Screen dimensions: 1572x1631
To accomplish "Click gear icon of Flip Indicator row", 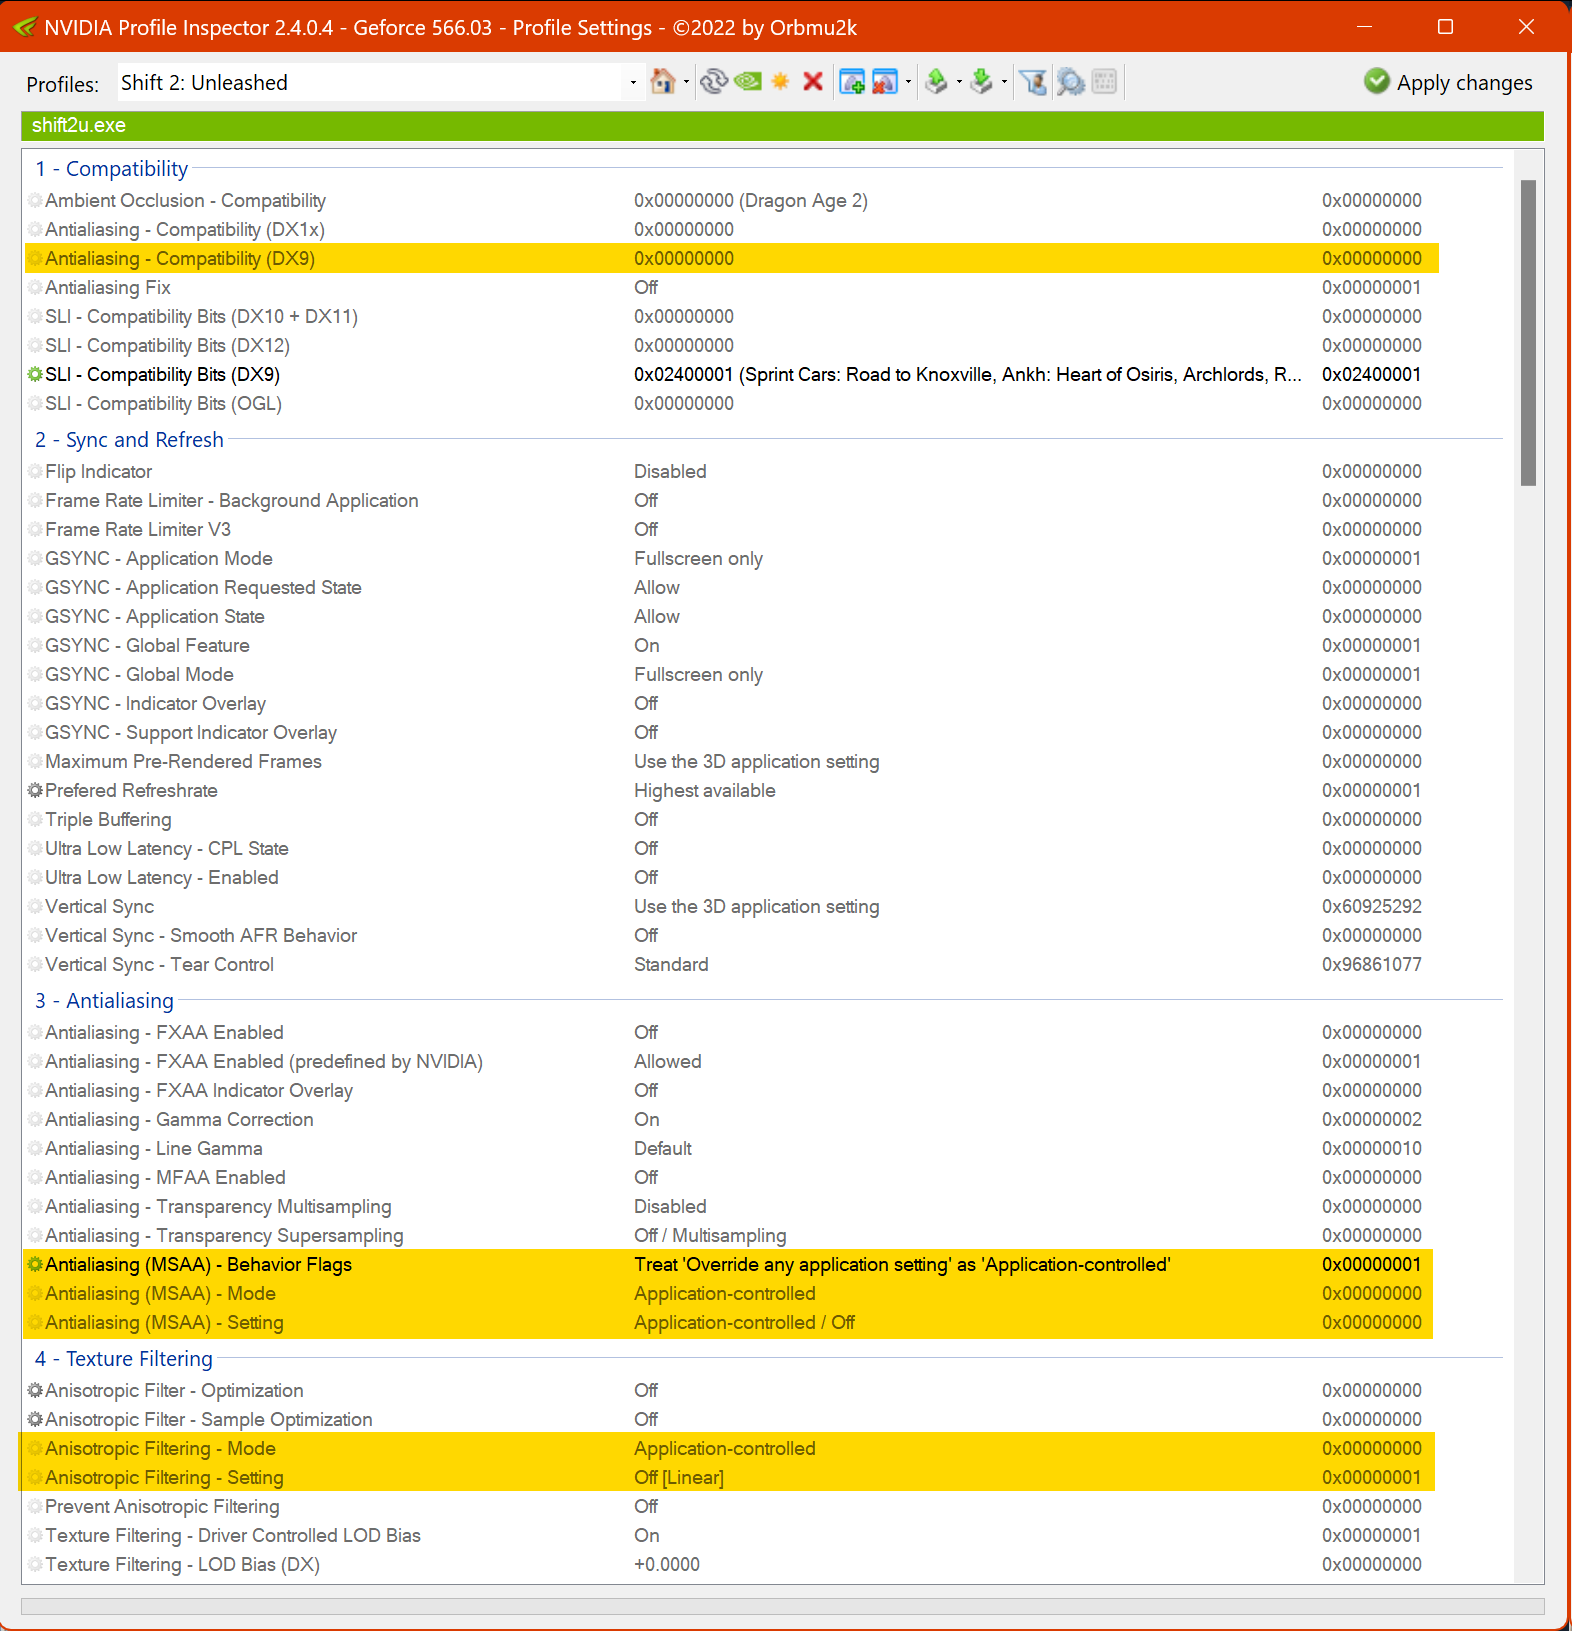I will coord(35,471).
